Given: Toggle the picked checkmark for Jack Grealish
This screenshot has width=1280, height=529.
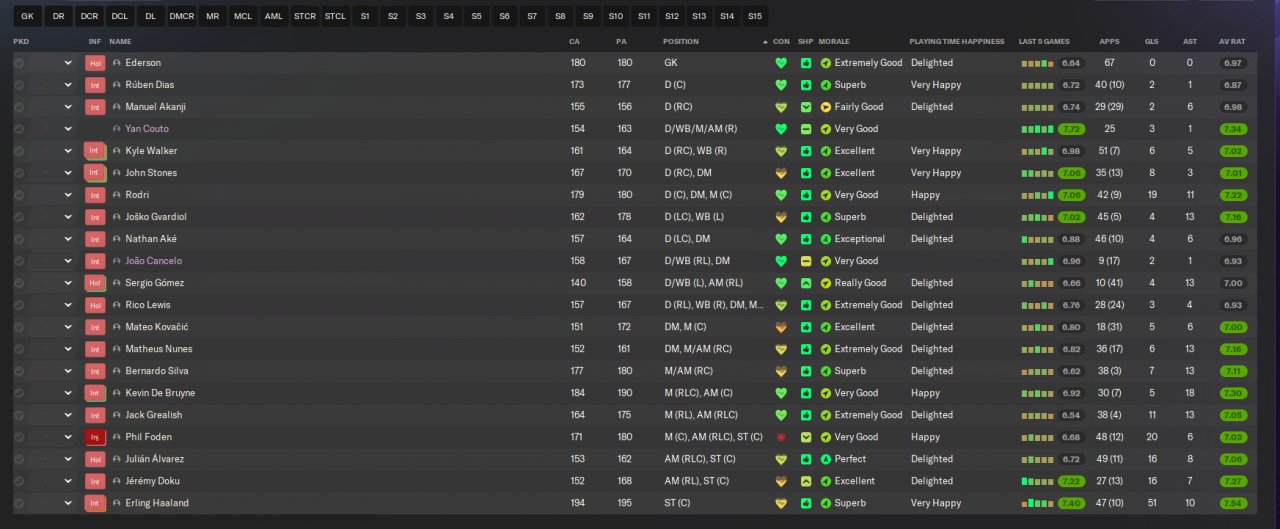Looking at the screenshot, I should click(x=19, y=415).
